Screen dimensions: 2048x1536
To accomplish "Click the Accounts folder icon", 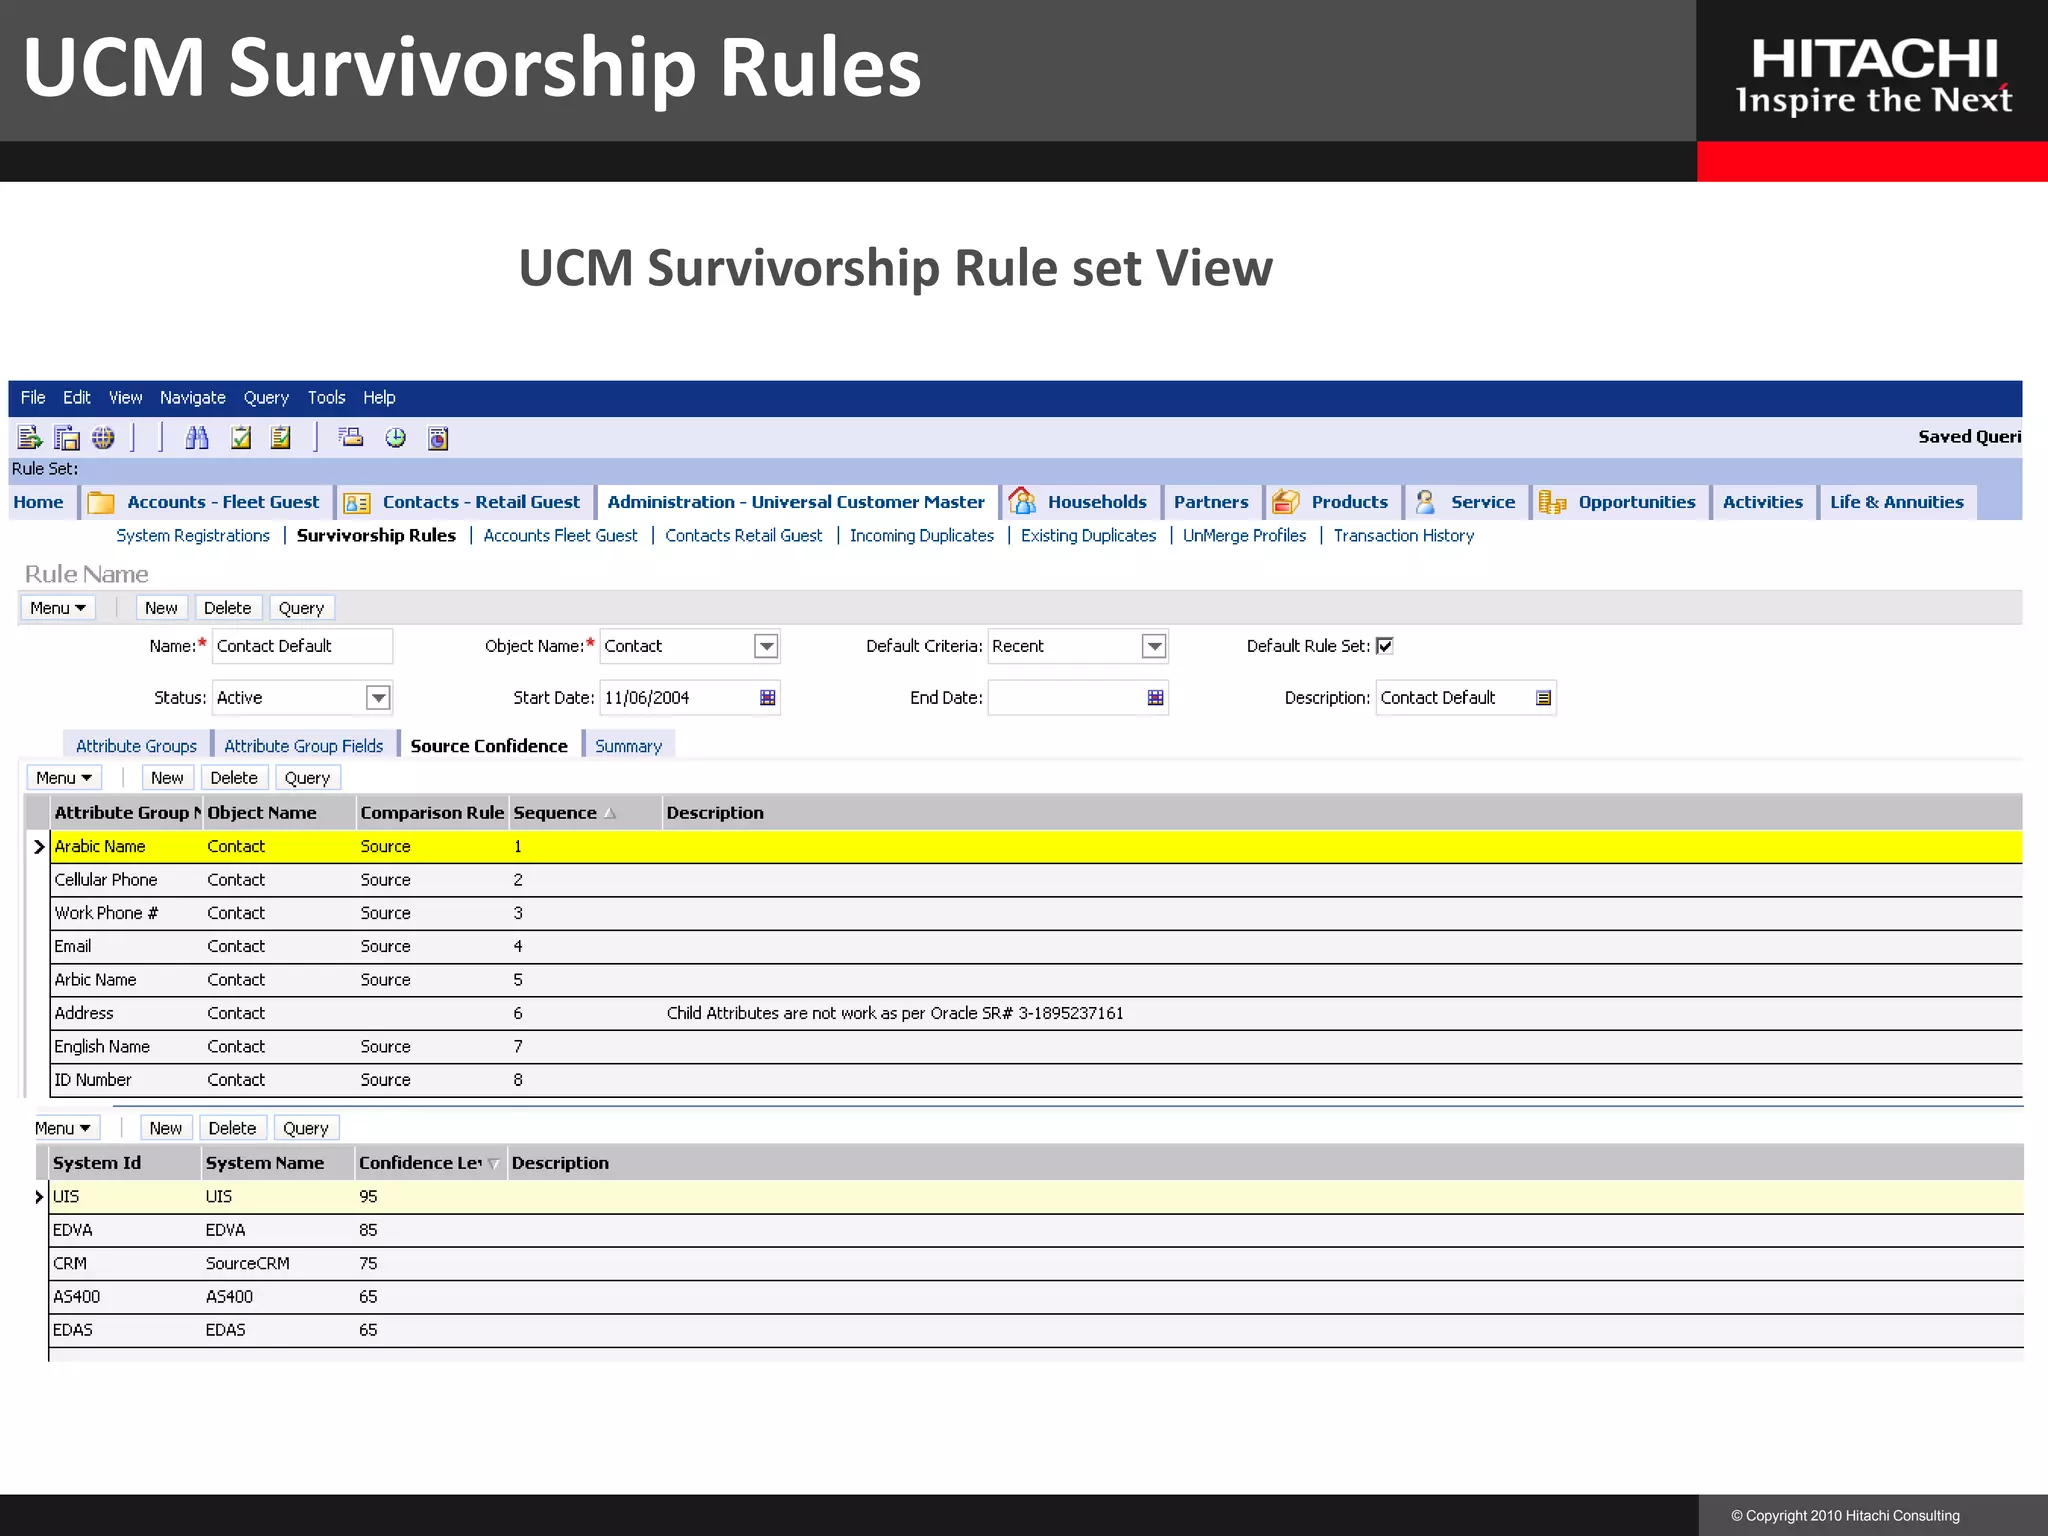I will 101,502.
